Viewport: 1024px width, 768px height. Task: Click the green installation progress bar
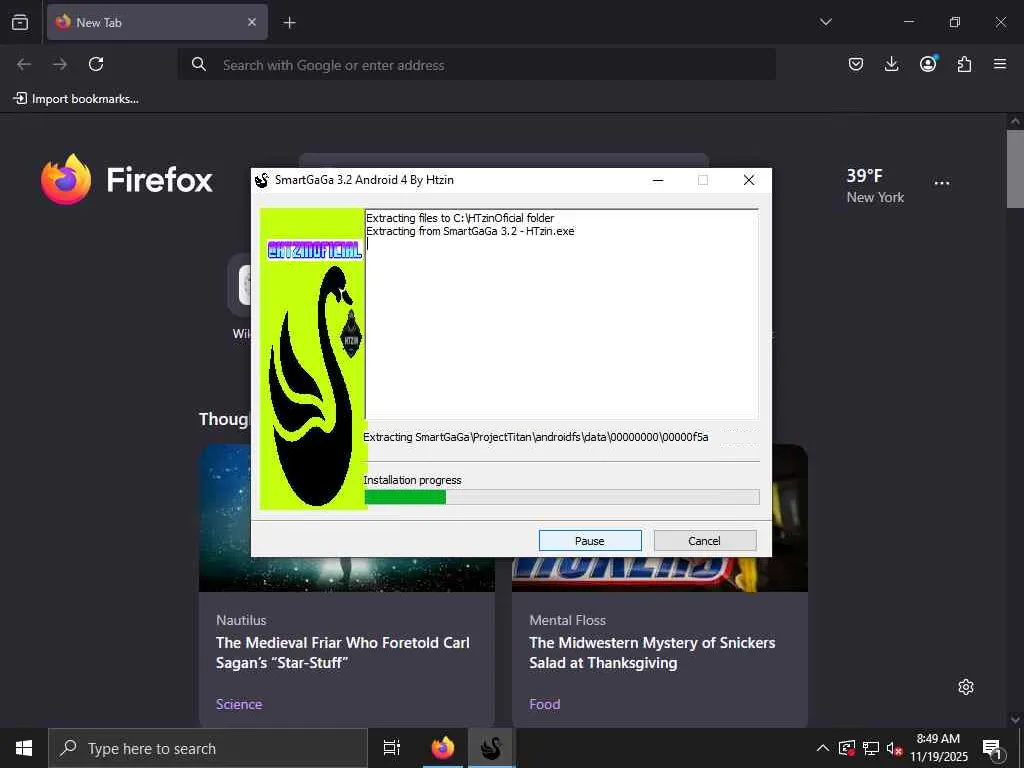562,498
